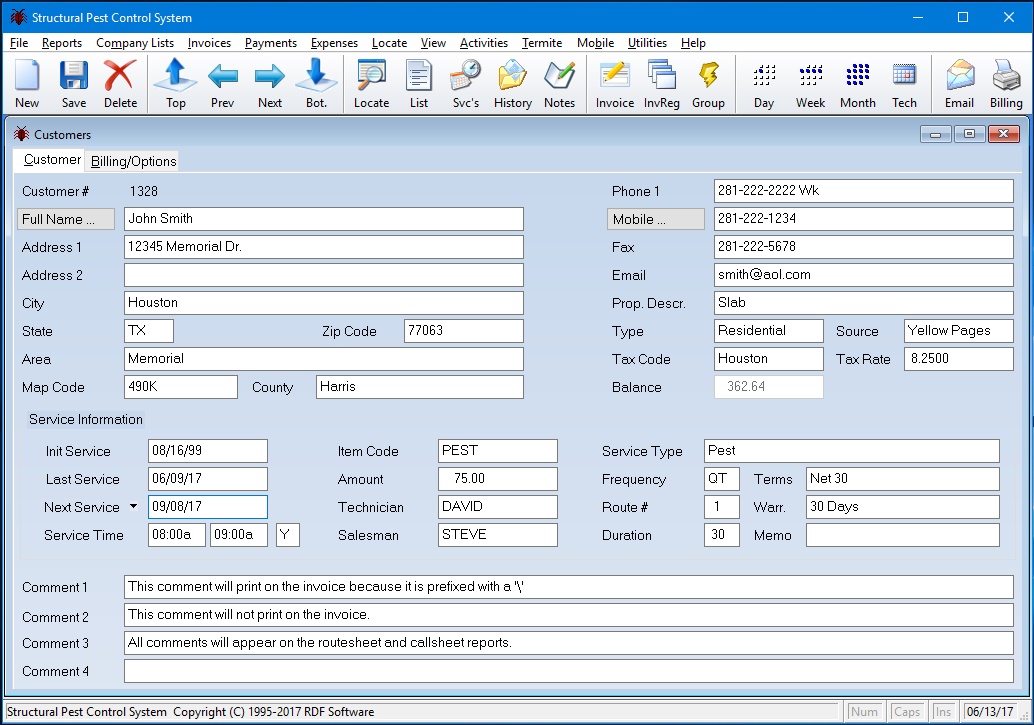
Task: Open the Payments menu
Action: coord(271,43)
